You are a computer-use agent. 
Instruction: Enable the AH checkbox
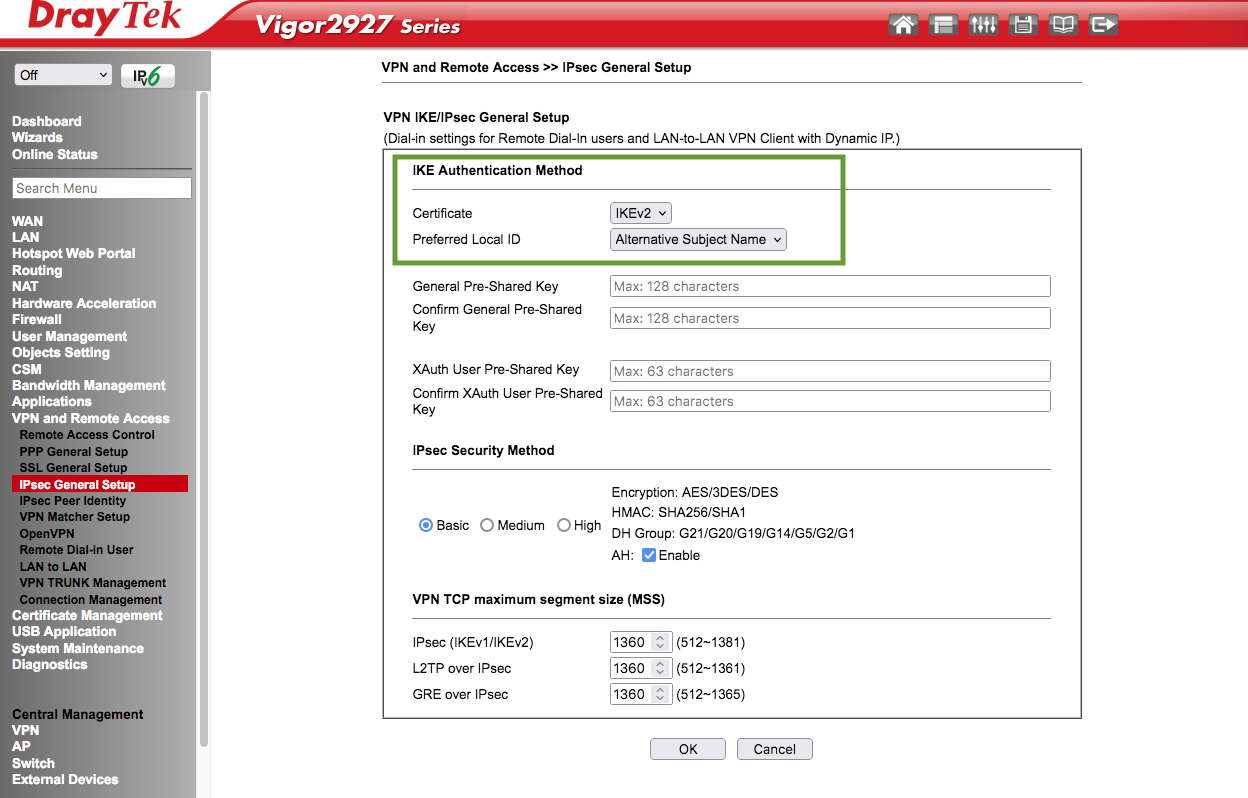coord(651,555)
